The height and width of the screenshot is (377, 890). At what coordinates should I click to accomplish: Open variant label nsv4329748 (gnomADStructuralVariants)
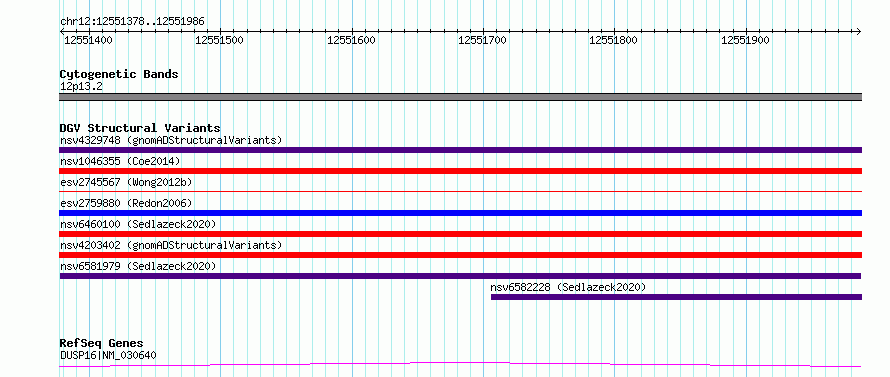click(171, 140)
